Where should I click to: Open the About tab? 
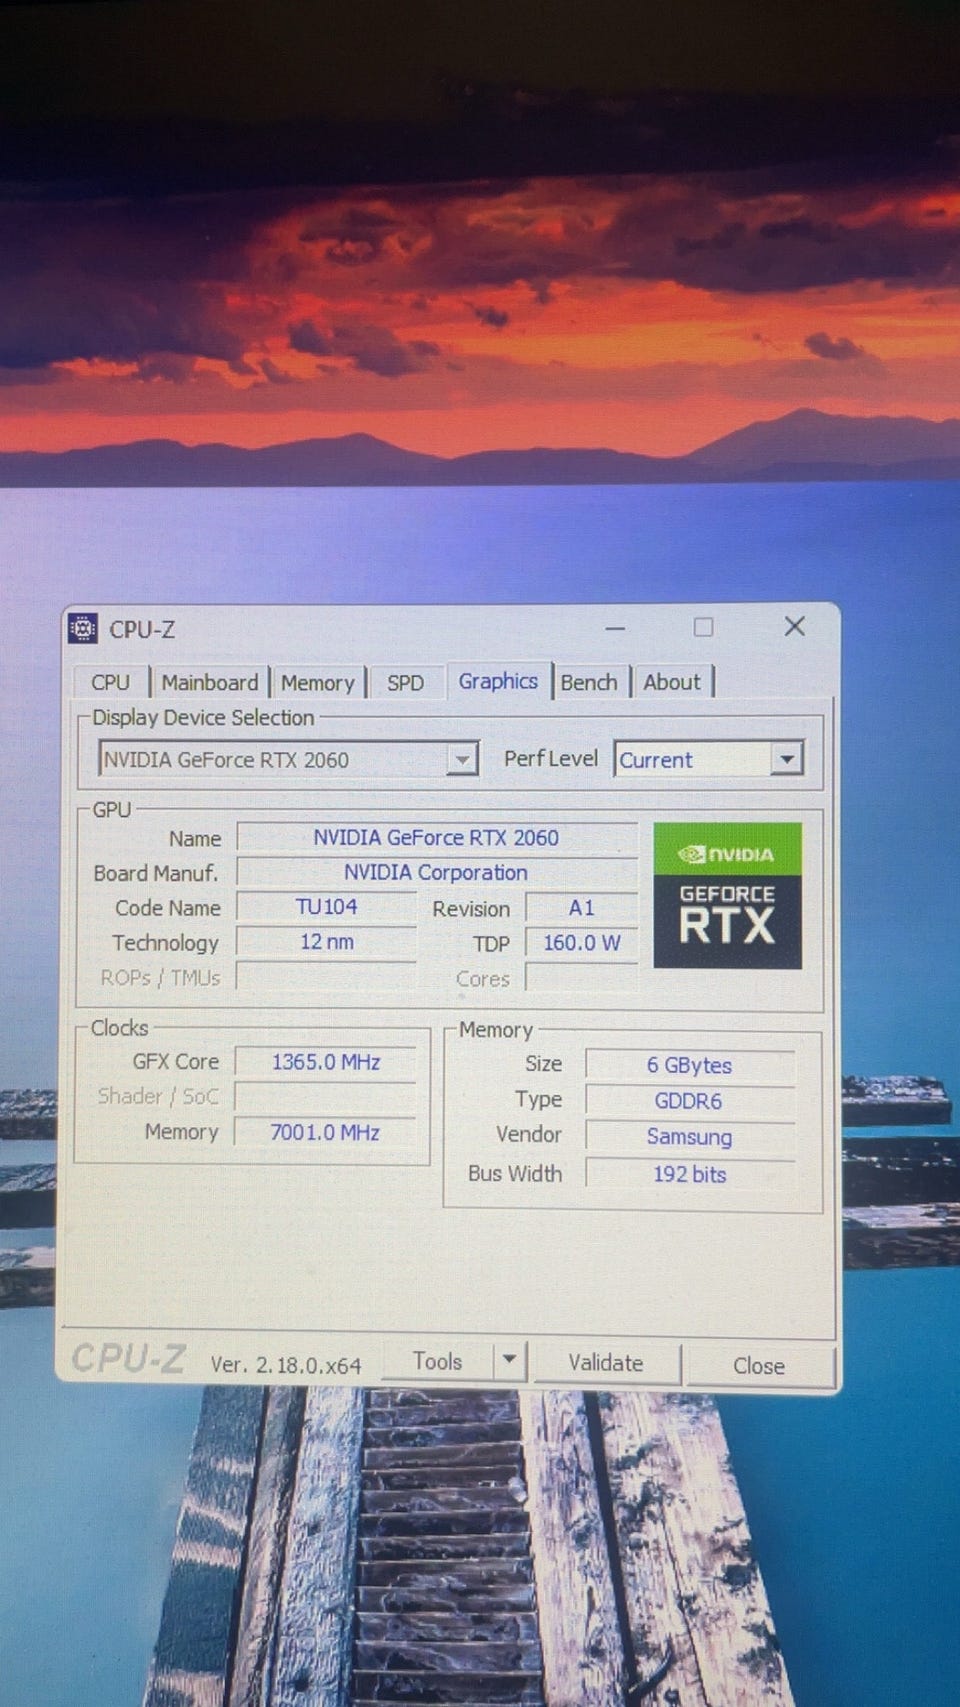click(x=671, y=683)
